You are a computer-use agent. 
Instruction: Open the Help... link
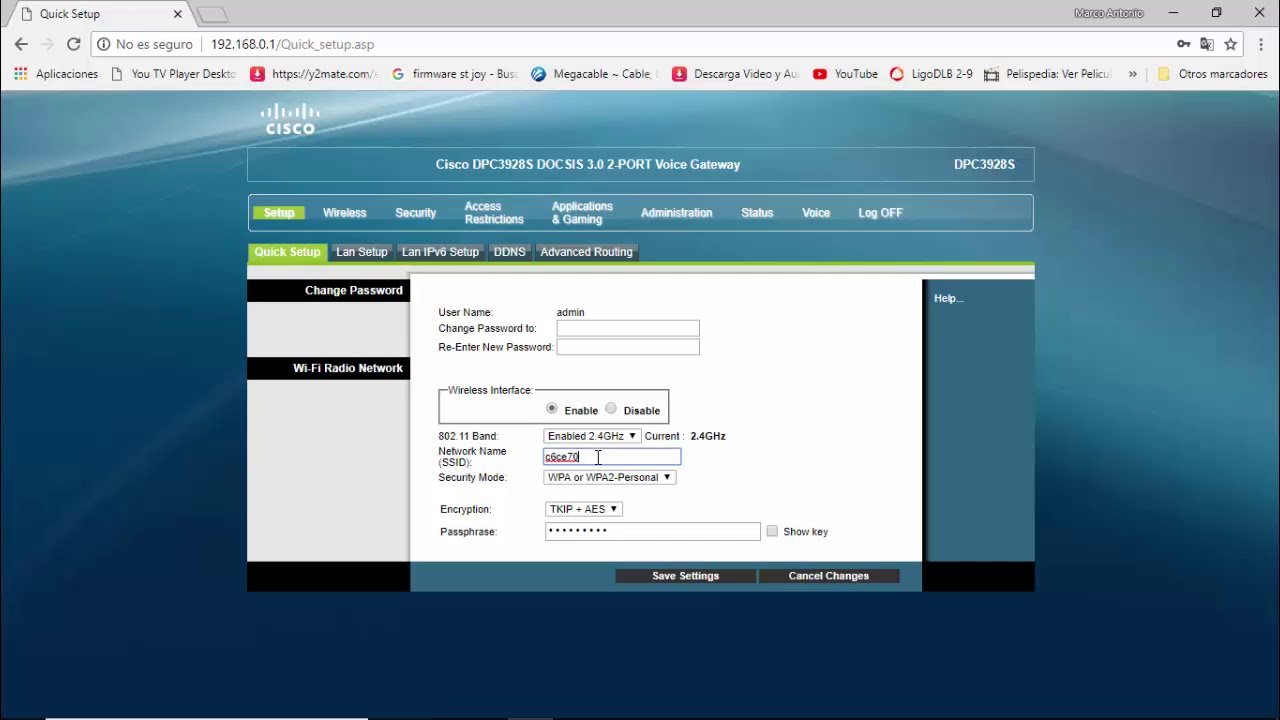coord(949,298)
